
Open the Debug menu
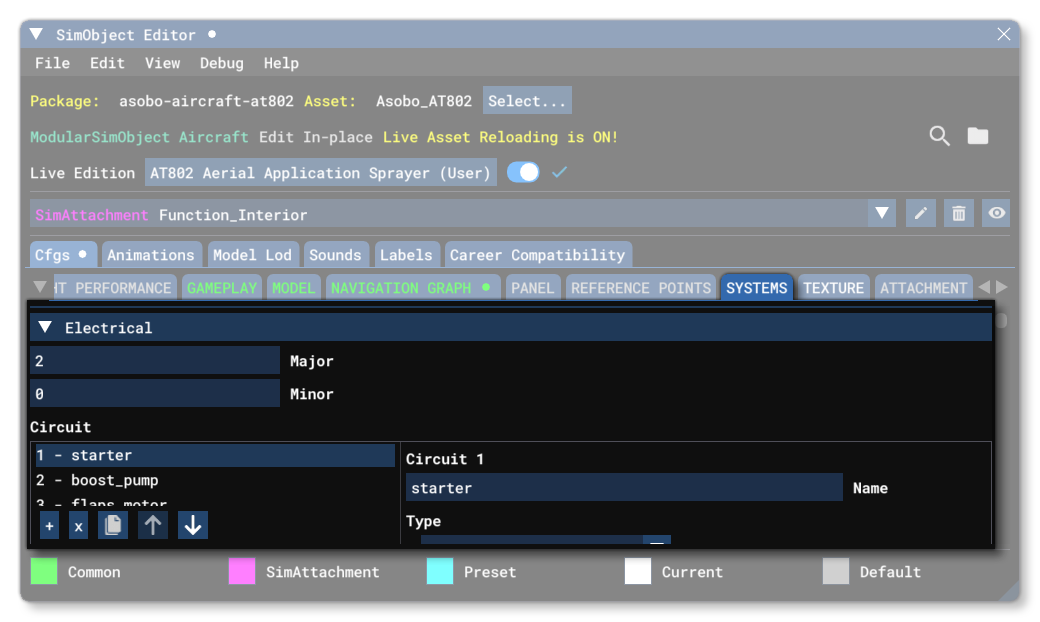[x=221, y=62]
